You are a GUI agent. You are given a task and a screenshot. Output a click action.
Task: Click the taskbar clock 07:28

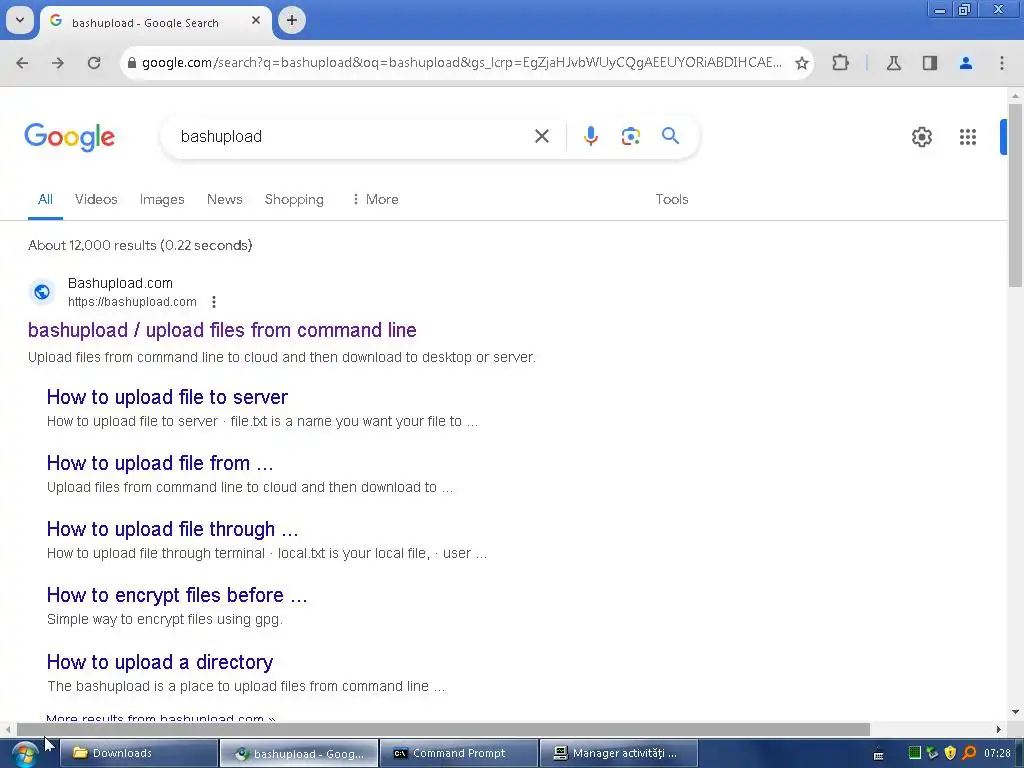pos(997,753)
